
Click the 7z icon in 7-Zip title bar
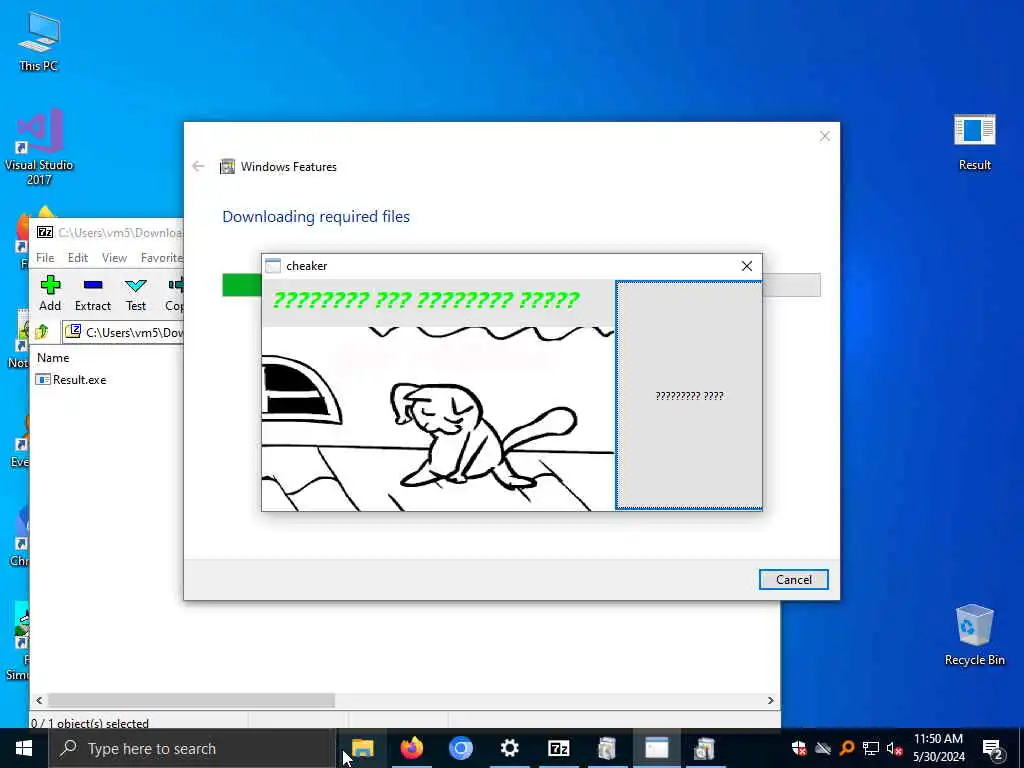tap(44, 232)
